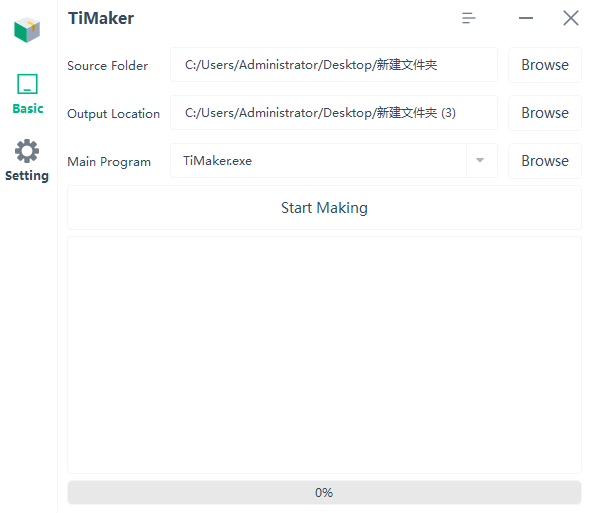Browse for the Main Program file
589x513 pixels.
coord(545,161)
